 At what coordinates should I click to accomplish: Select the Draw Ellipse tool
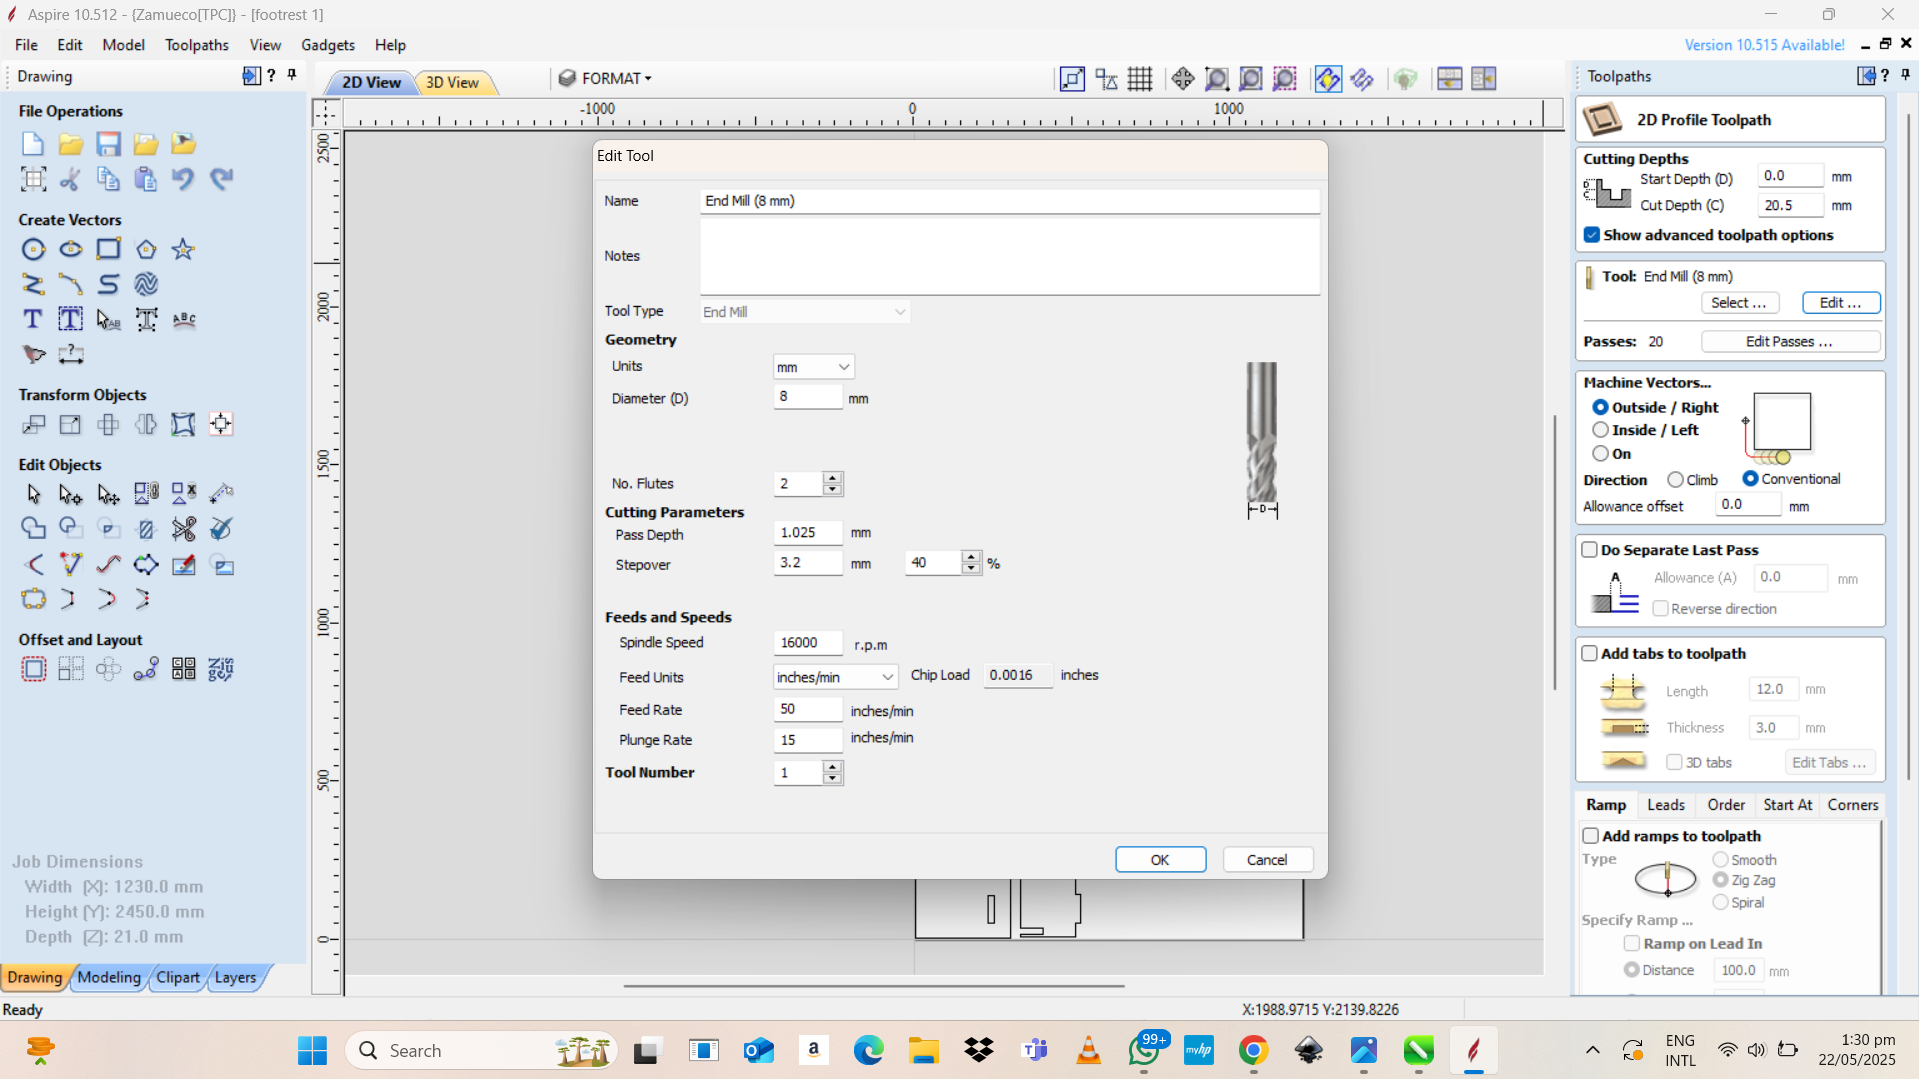click(x=71, y=249)
